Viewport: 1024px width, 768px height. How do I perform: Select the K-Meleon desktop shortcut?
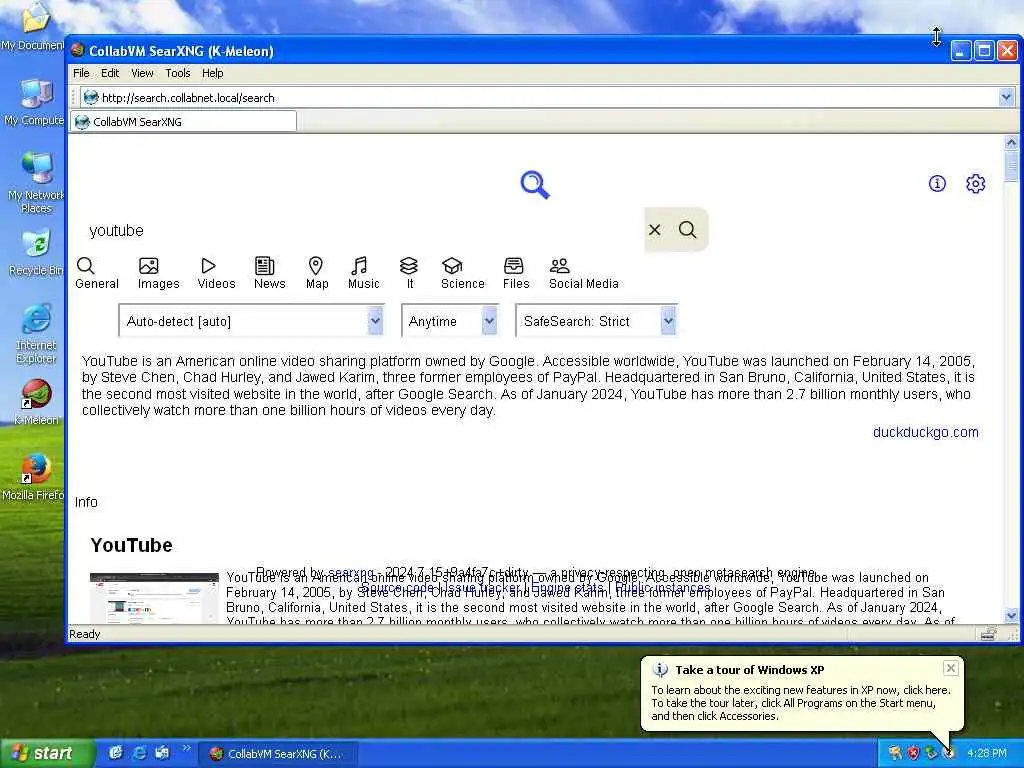[36, 402]
